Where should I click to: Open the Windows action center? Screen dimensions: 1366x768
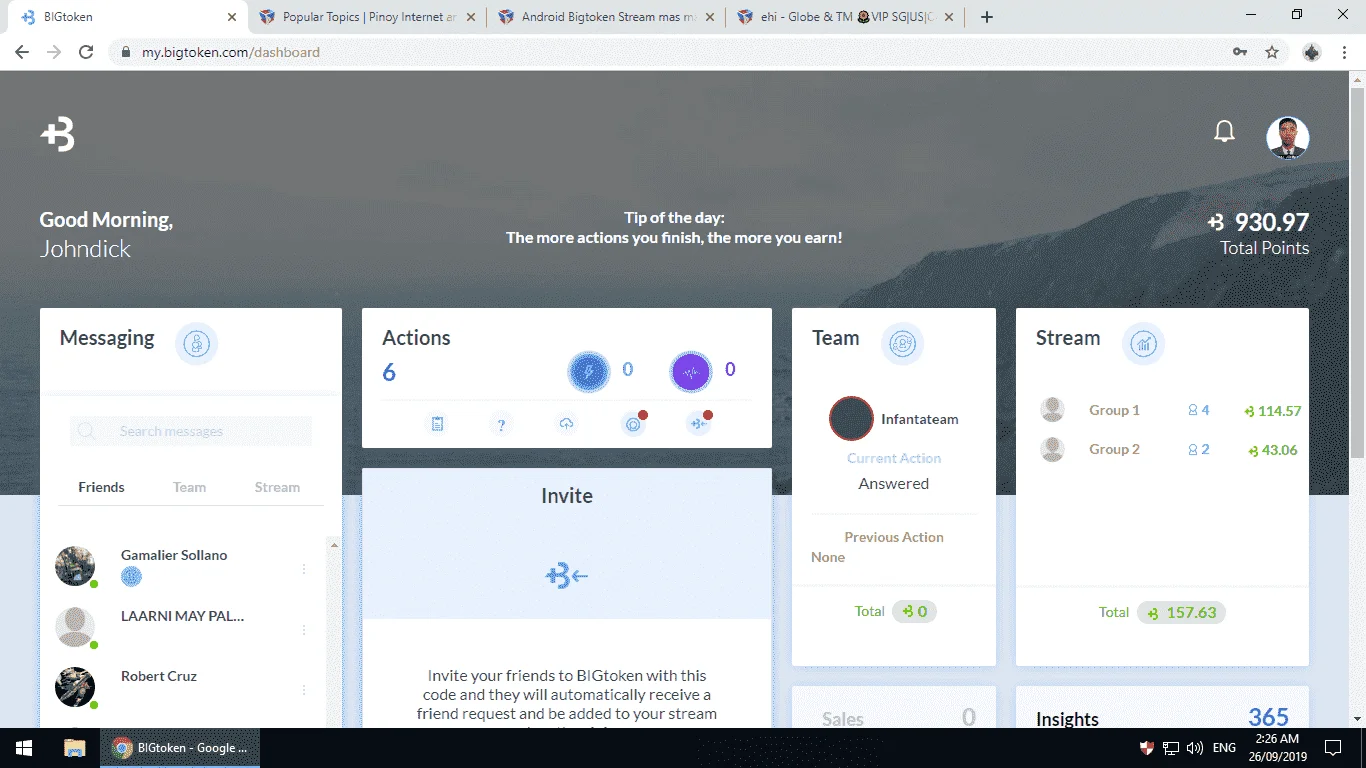click(1332, 747)
